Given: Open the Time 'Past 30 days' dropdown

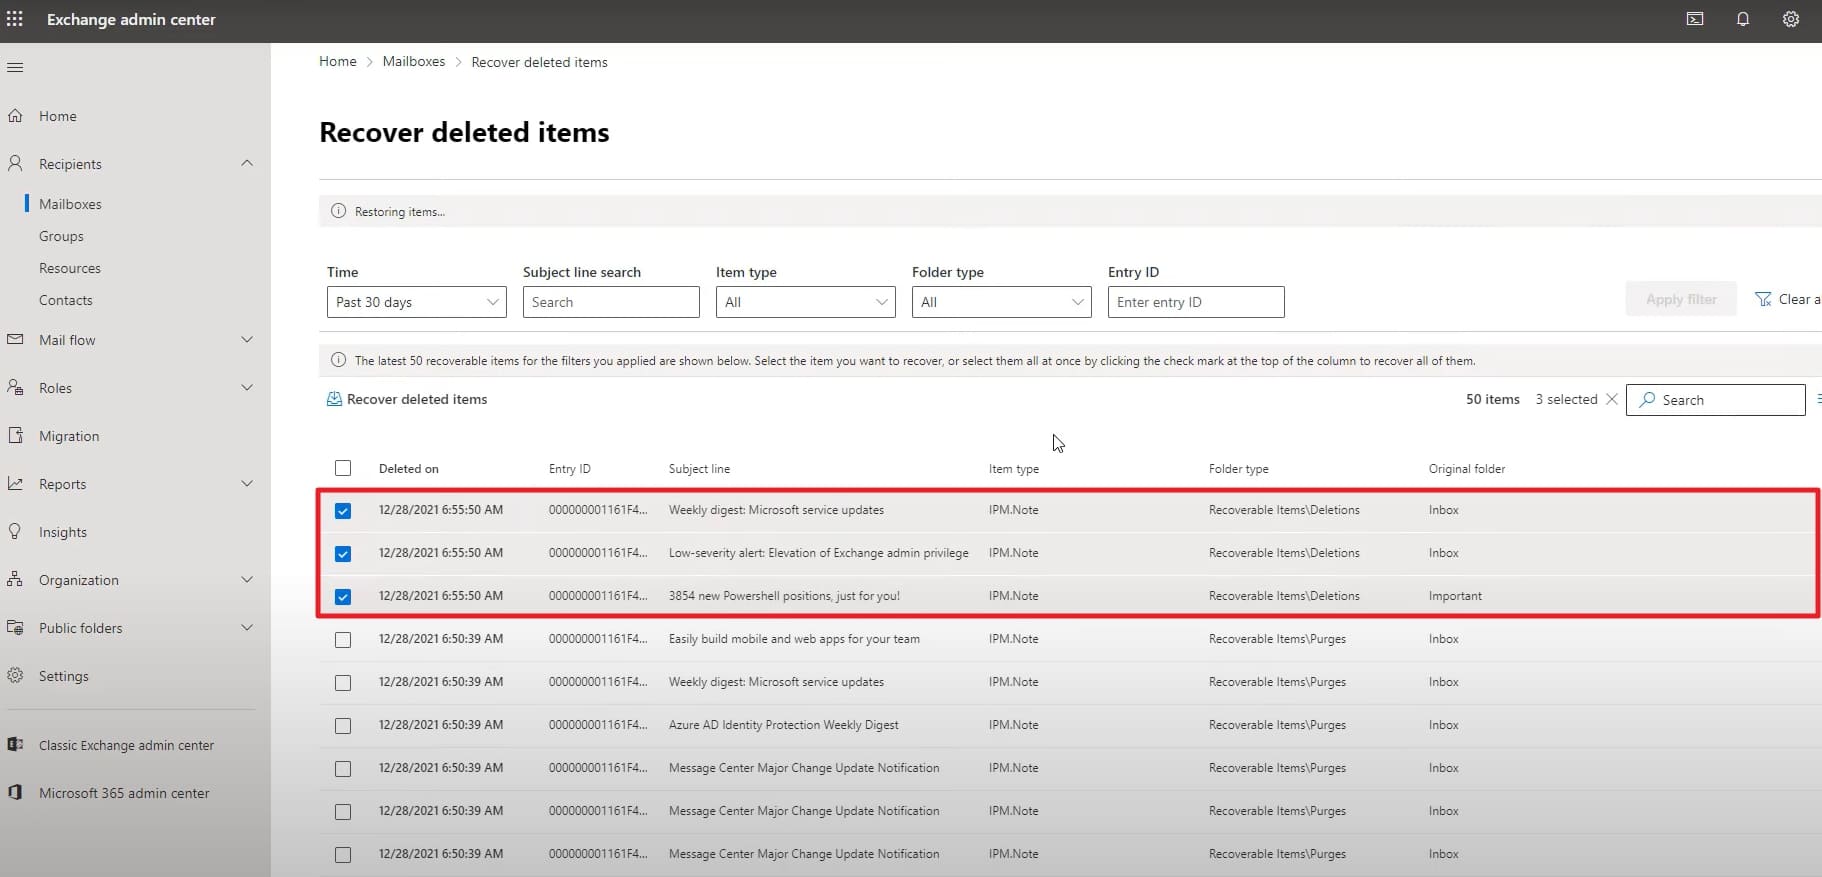Looking at the screenshot, I should coord(416,302).
